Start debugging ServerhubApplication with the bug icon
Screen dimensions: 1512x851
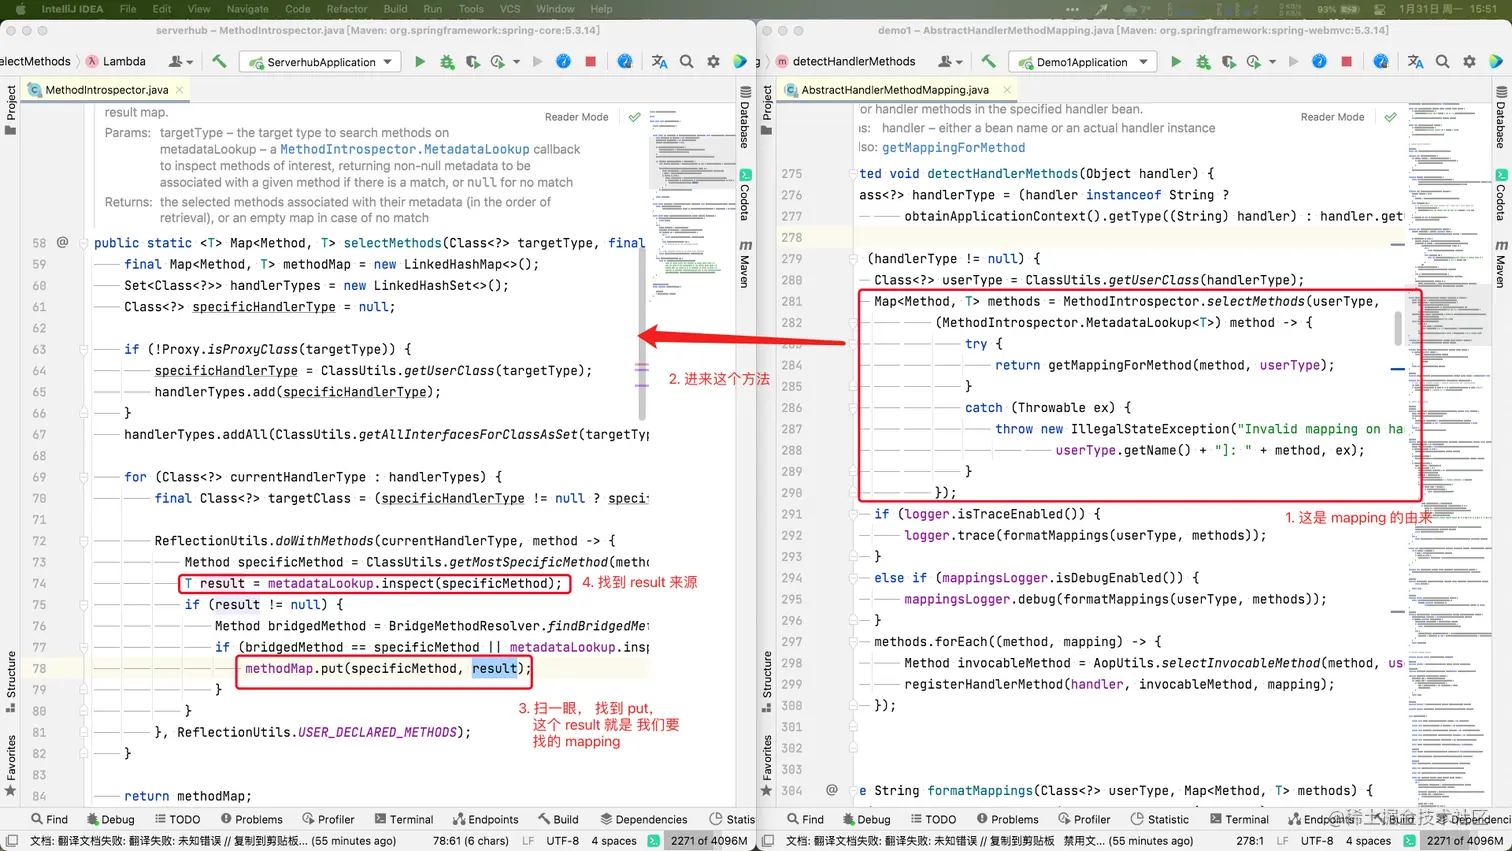pos(447,62)
